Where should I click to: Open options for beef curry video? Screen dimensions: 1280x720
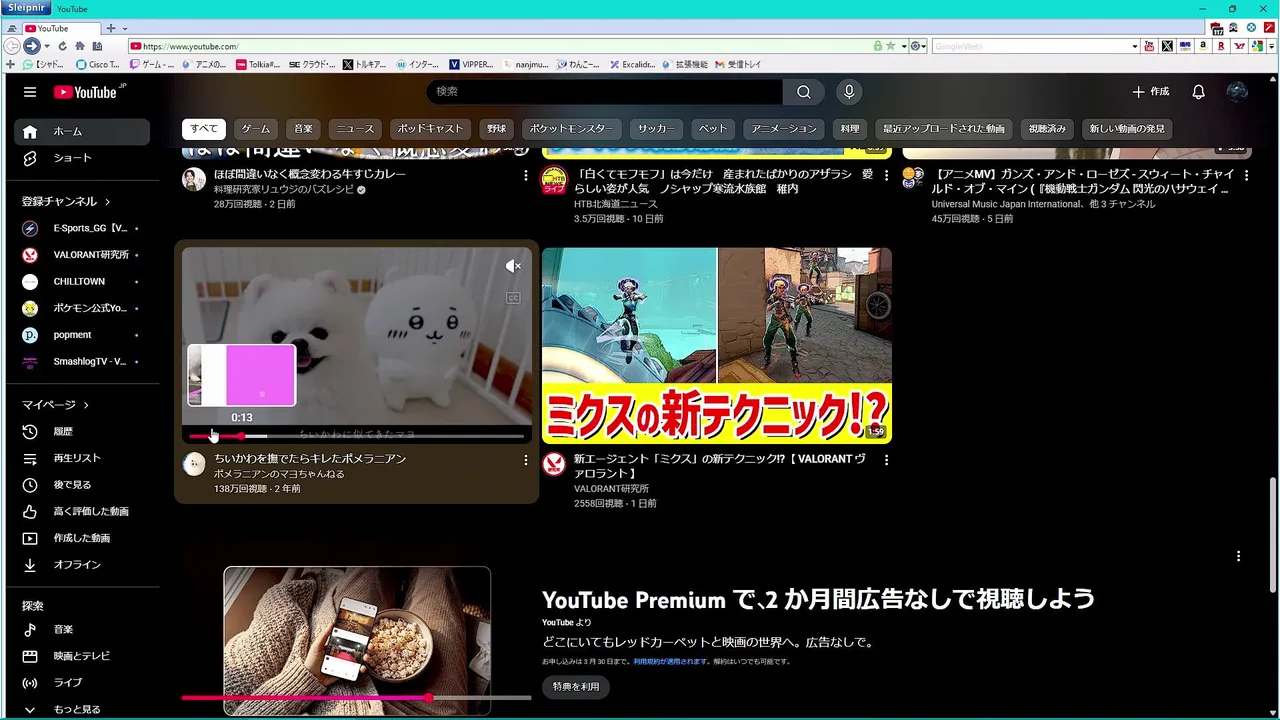(x=526, y=175)
